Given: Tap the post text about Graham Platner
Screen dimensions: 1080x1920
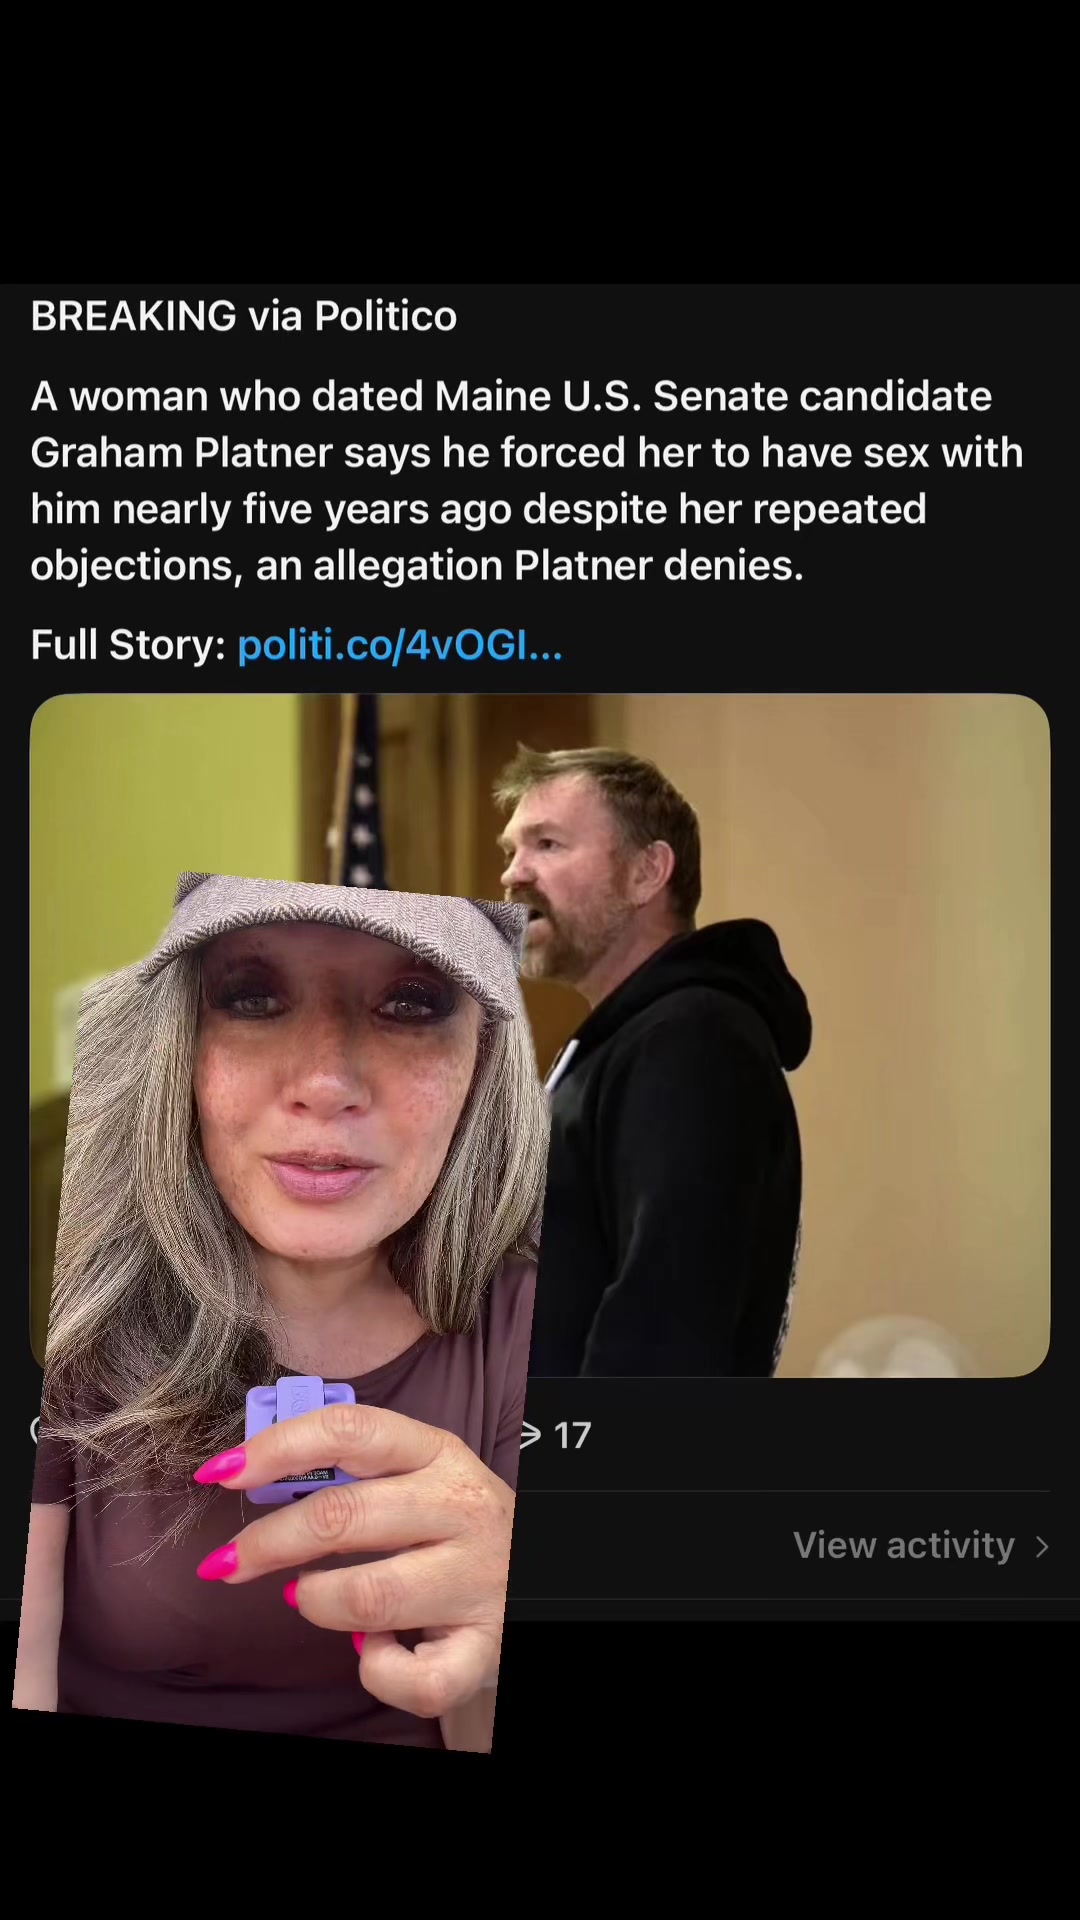Looking at the screenshot, I should [527, 481].
